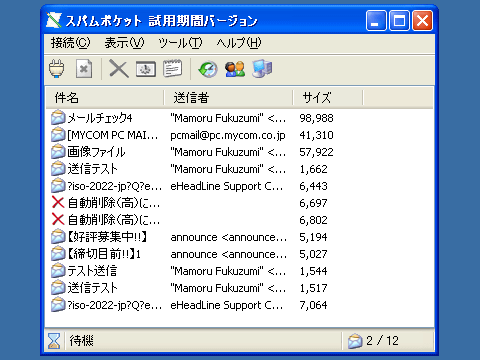480x360 pixels.
Task: Open the ヘルプ(H) menu
Action: coord(239,43)
